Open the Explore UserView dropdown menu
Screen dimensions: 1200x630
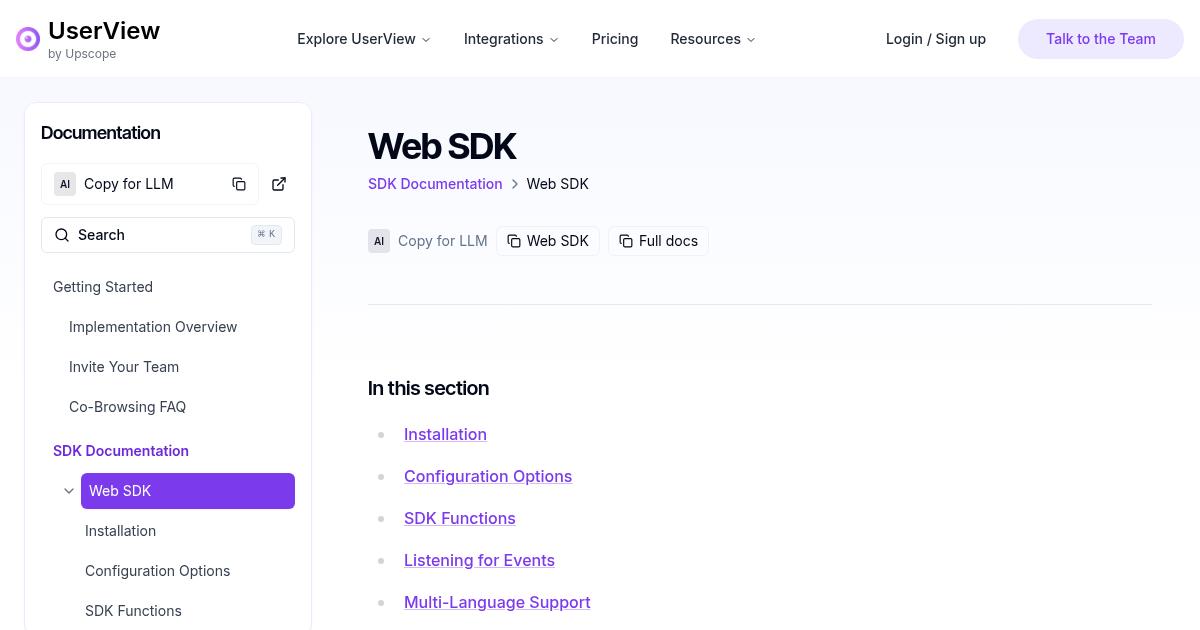point(364,39)
